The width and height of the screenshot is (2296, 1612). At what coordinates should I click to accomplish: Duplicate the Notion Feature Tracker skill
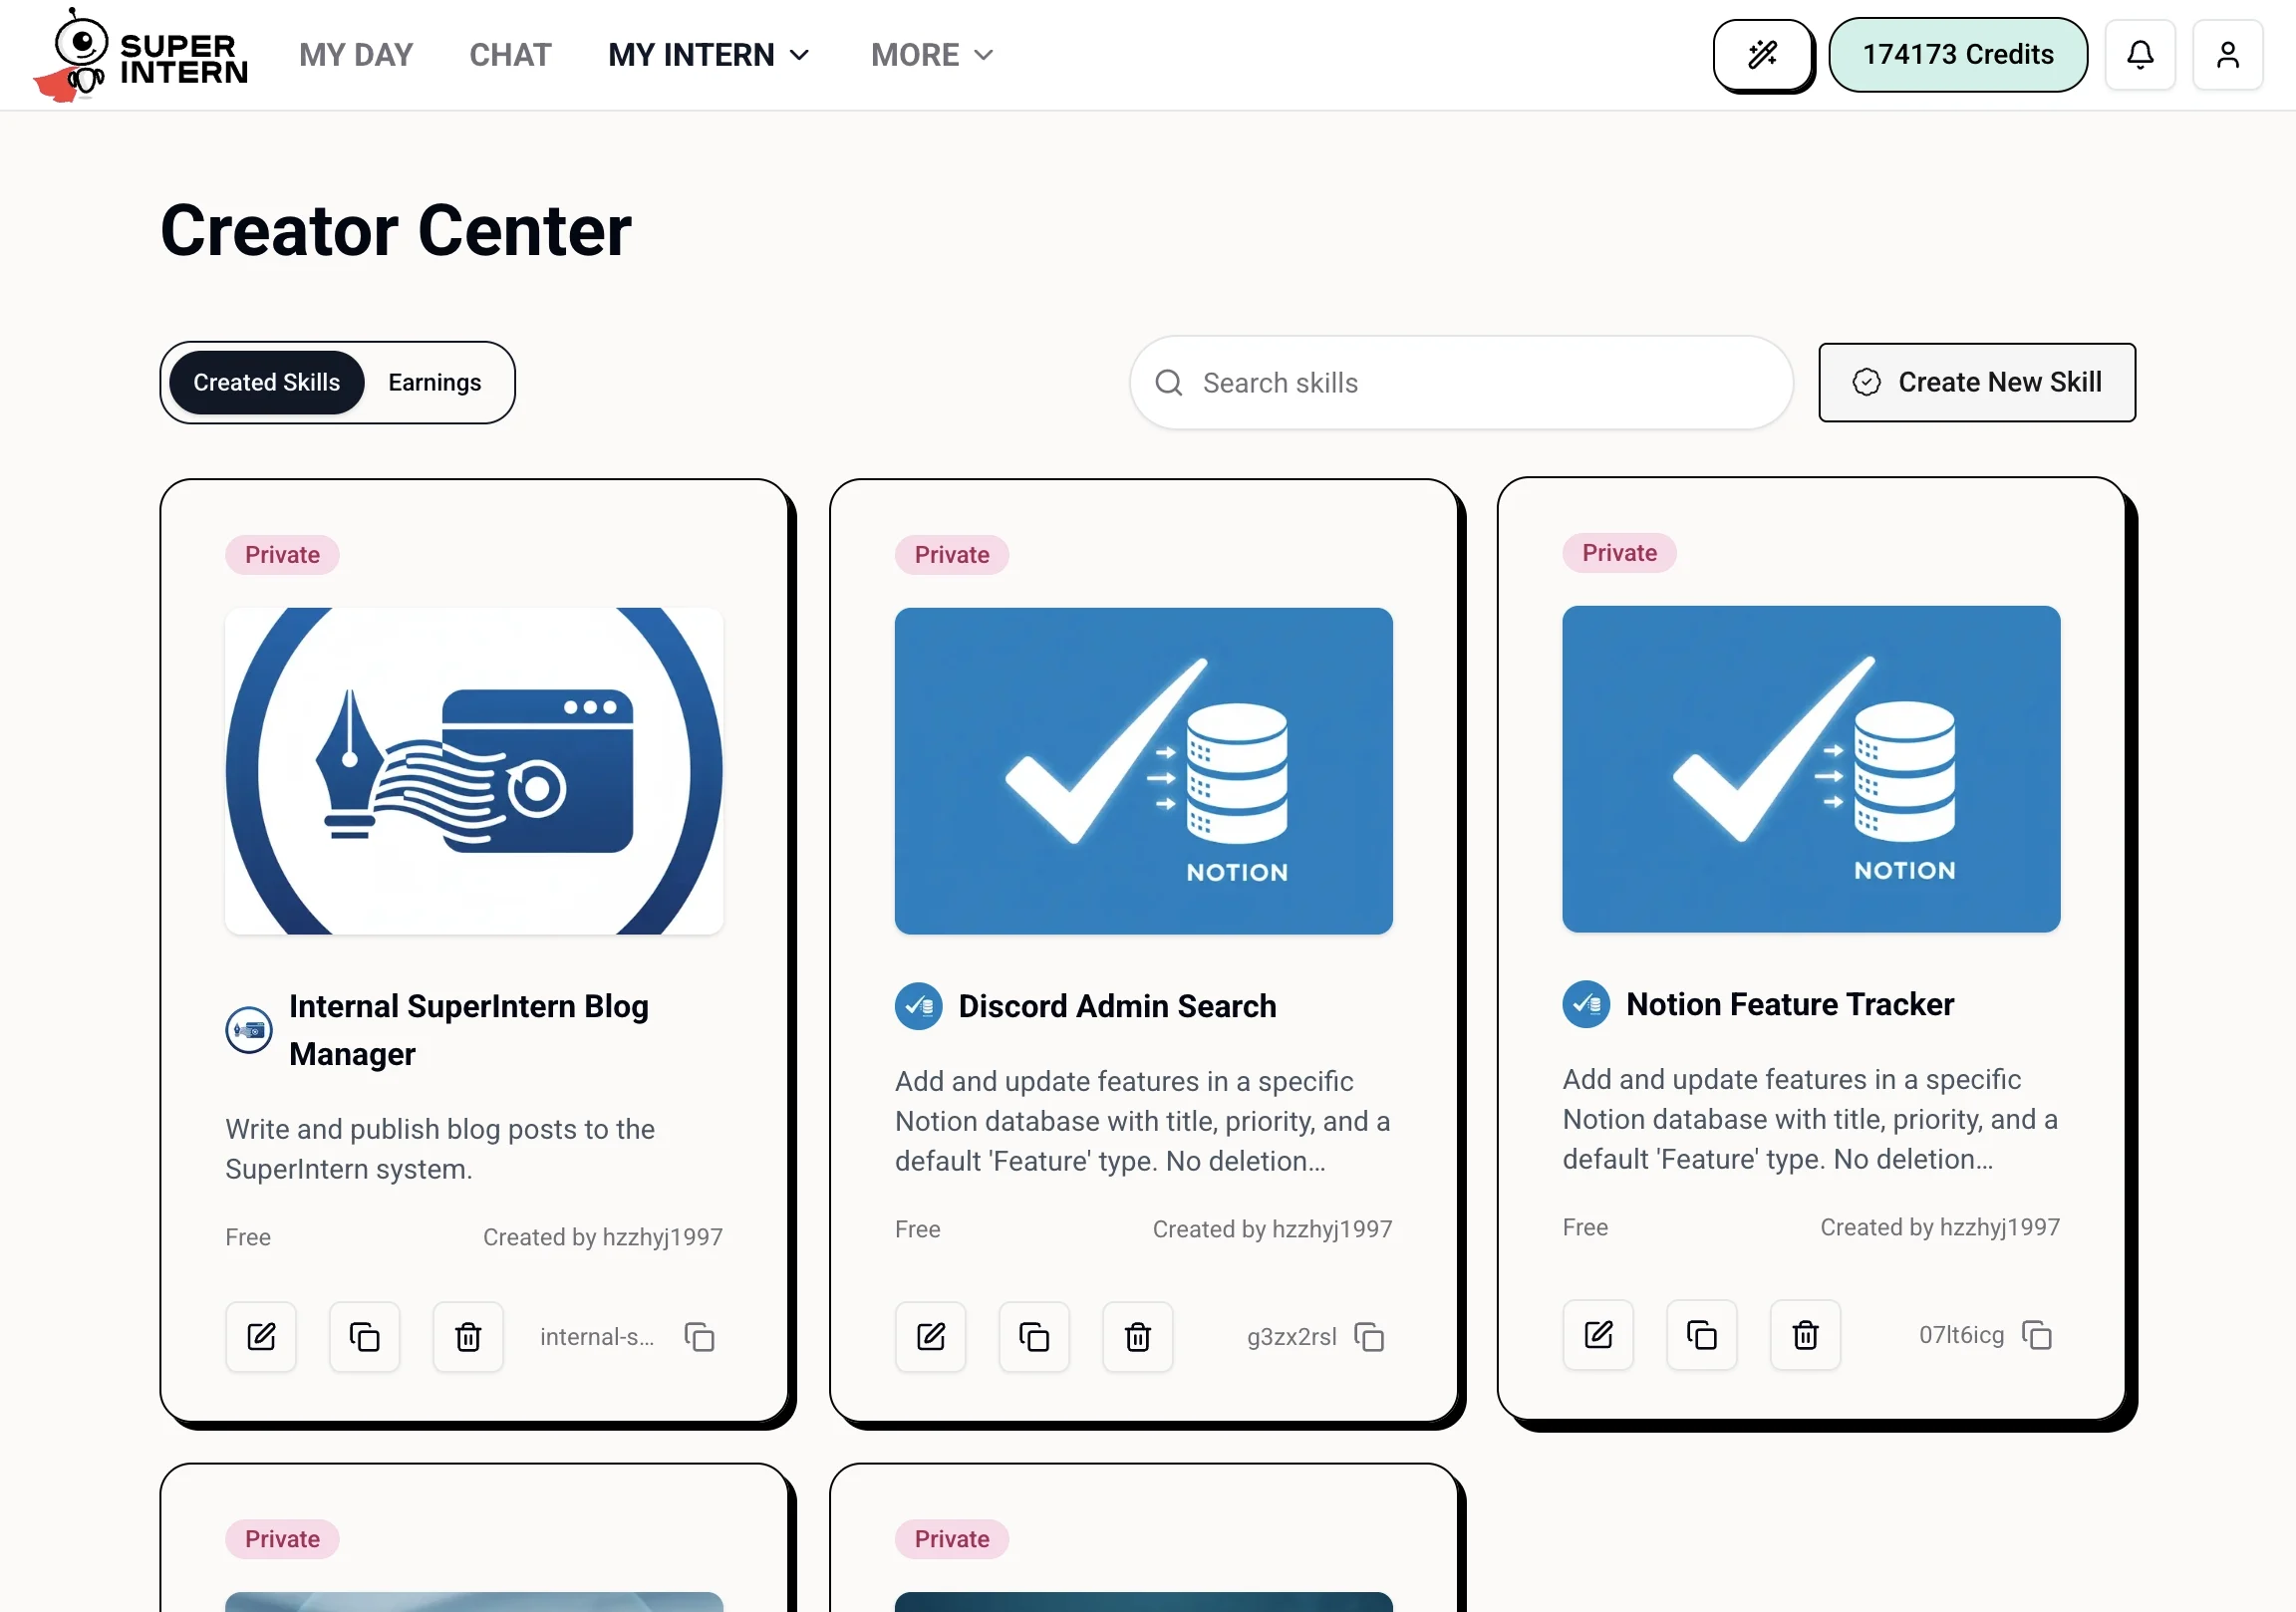tap(1701, 1335)
